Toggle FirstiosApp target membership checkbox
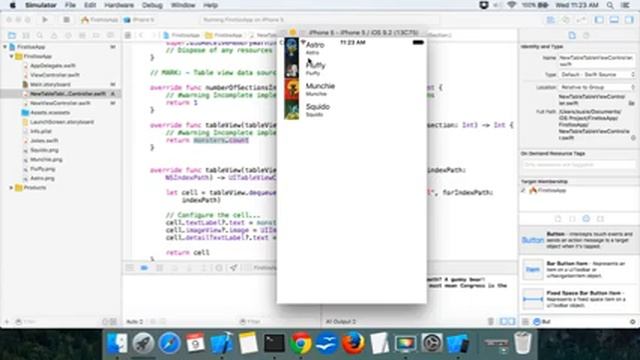The width and height of the screenshot is (640, 360). point(524,191)
